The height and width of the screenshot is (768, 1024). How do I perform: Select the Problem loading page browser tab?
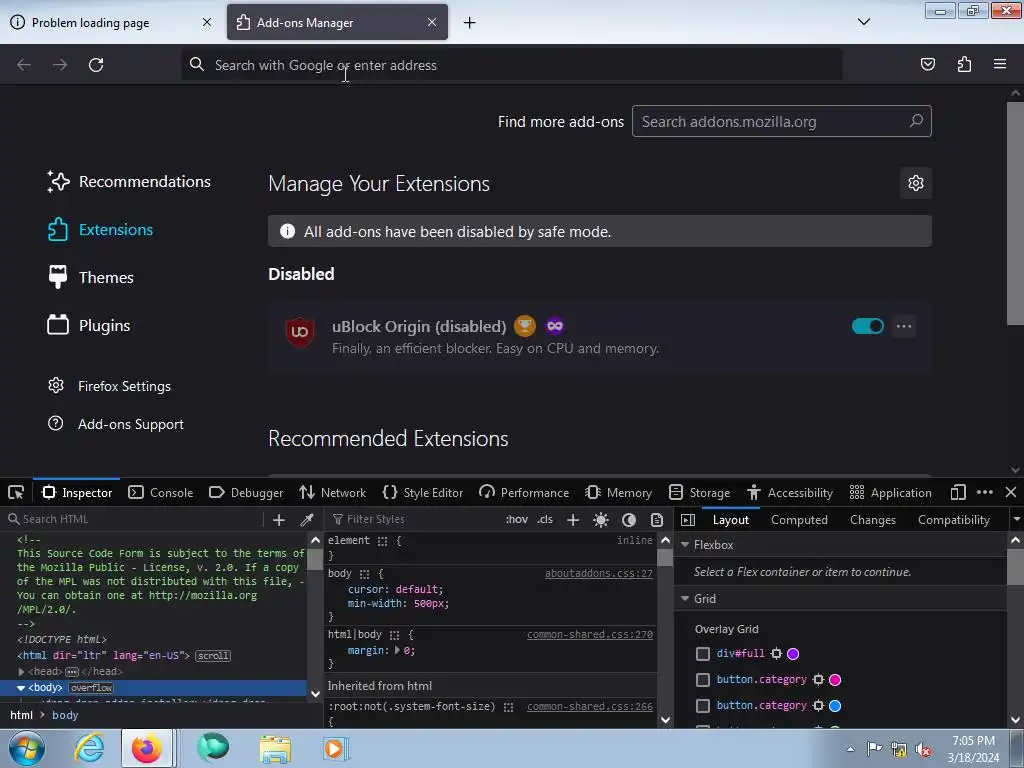click(112, 22)
